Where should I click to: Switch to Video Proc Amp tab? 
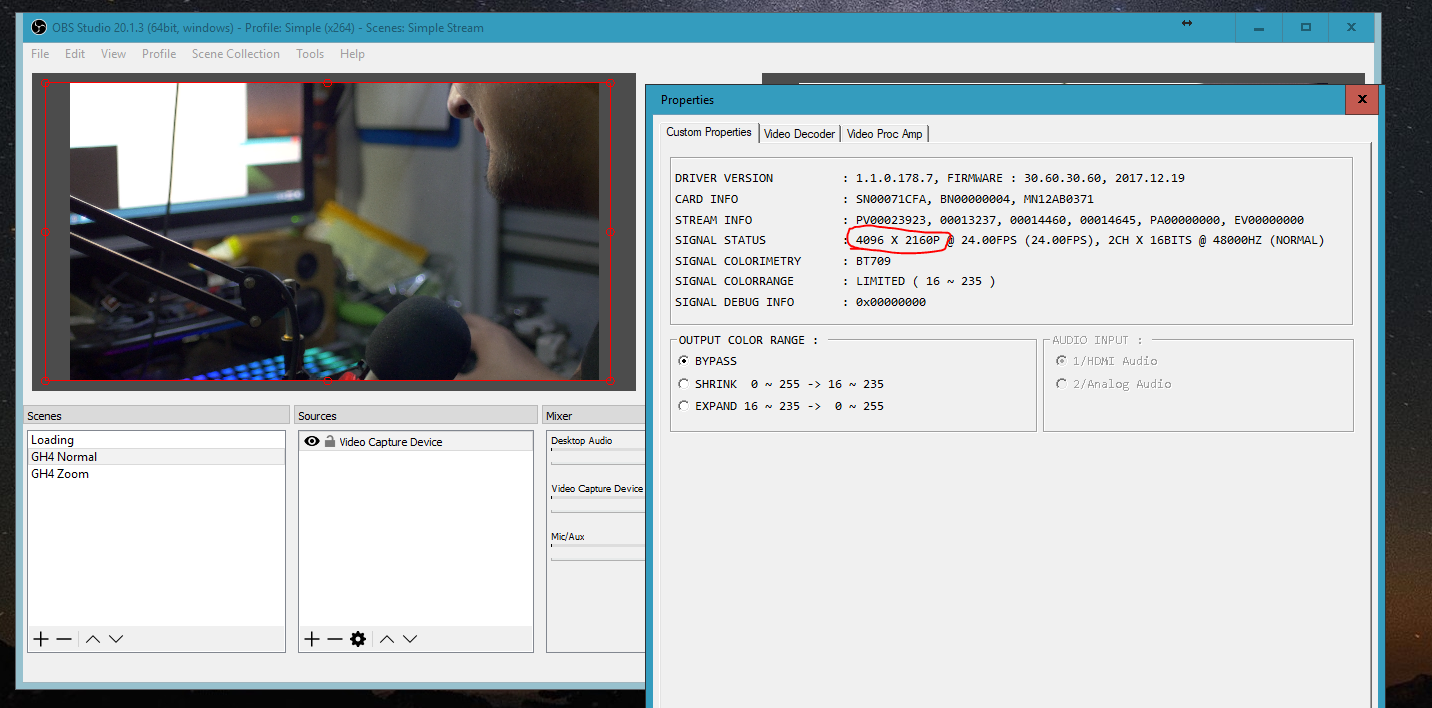click(884, 134)
